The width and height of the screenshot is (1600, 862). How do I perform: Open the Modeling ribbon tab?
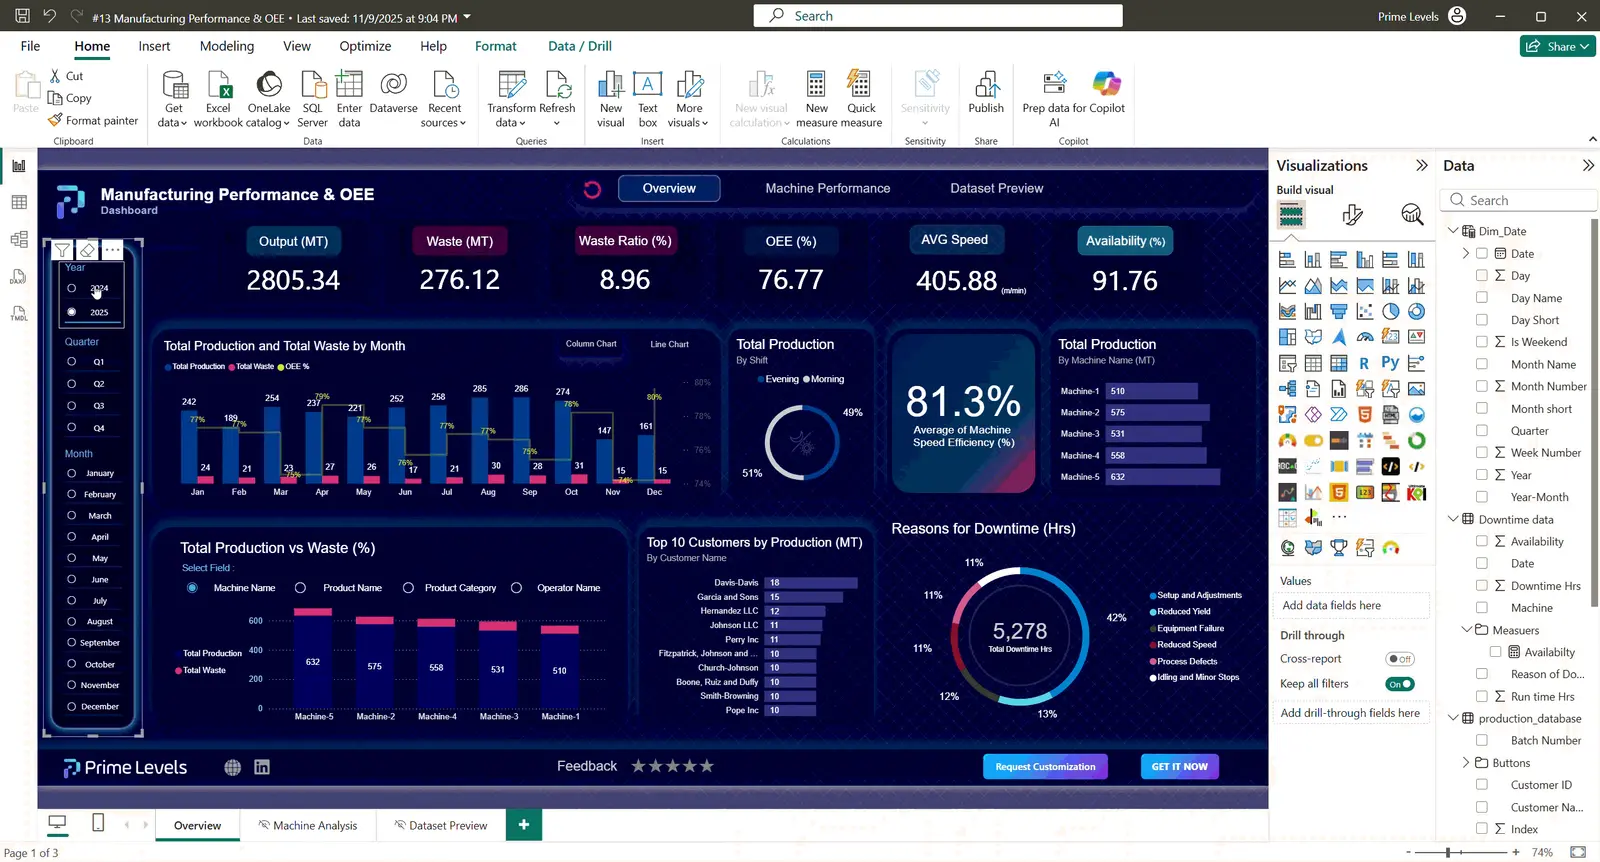coord(227,46)
